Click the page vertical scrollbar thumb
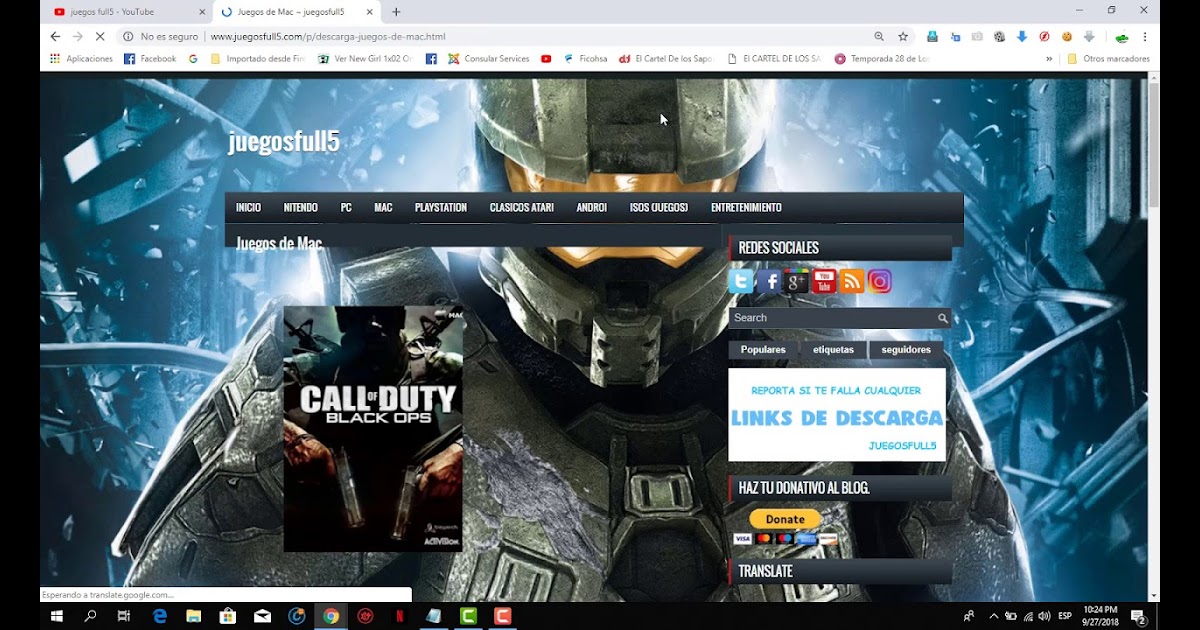The image size is (1200, 630). click(x=1154, y=146)
